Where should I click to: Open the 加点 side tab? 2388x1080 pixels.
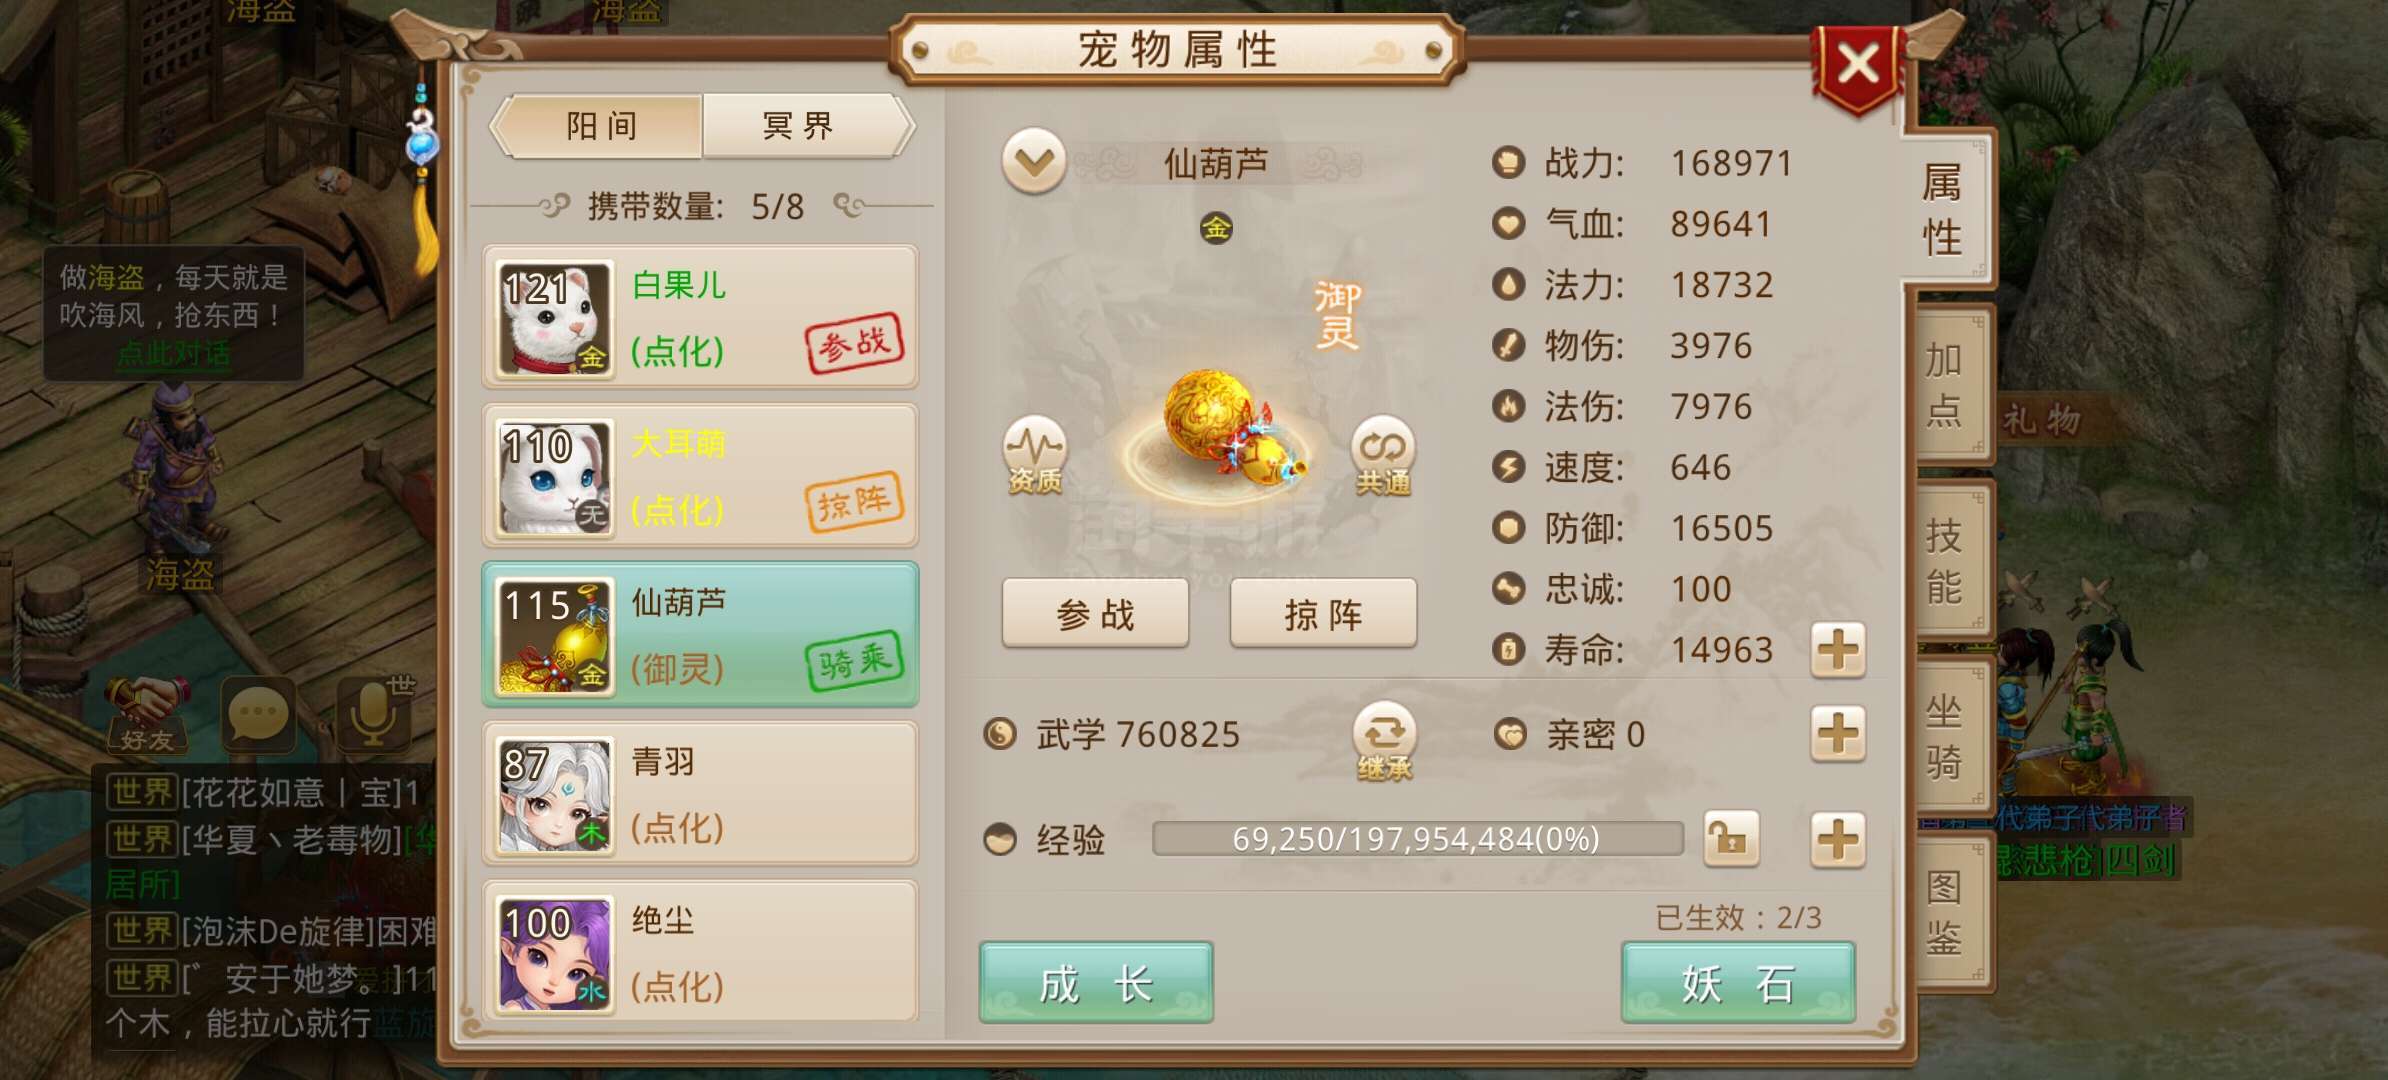coord(1945,385)
